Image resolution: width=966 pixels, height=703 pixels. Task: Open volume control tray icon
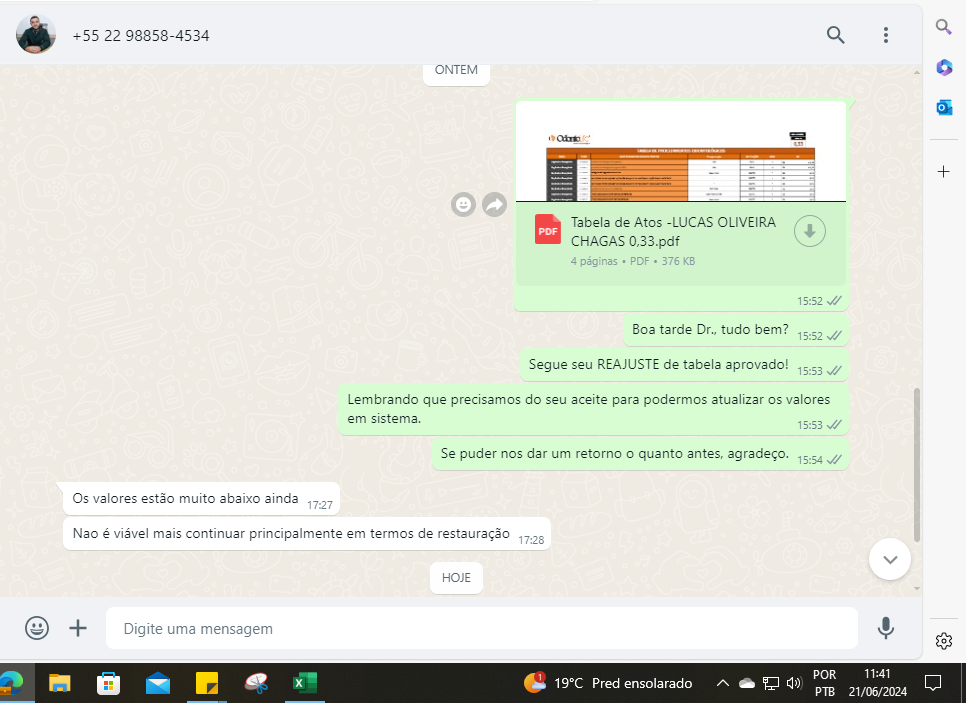point(794,683)
